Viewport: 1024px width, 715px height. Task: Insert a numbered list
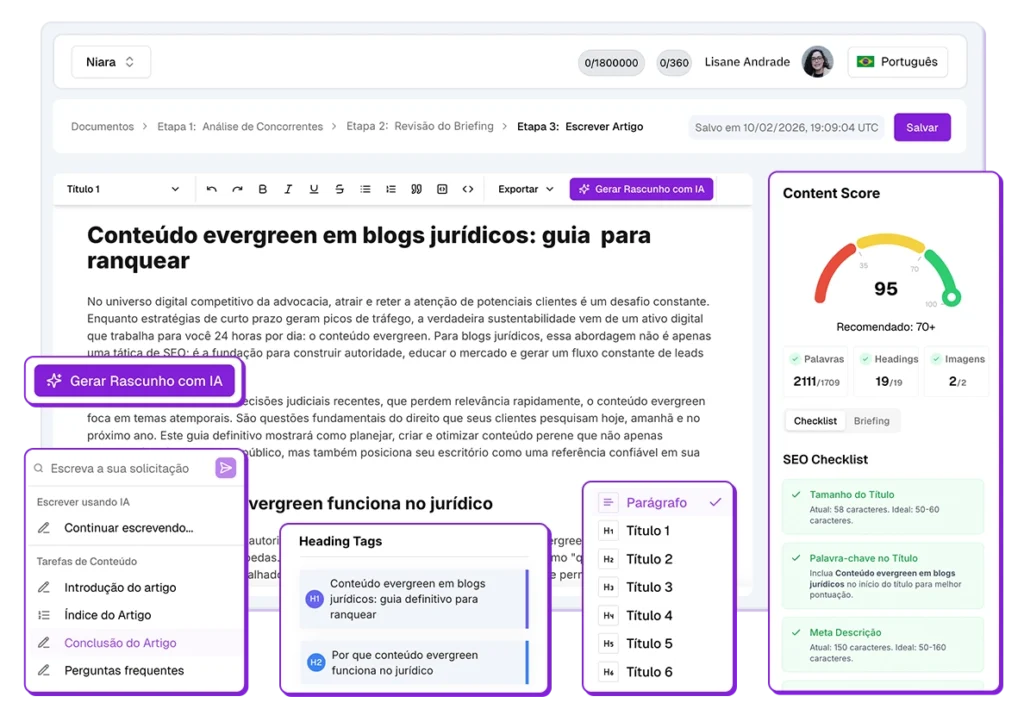(391, 189)
